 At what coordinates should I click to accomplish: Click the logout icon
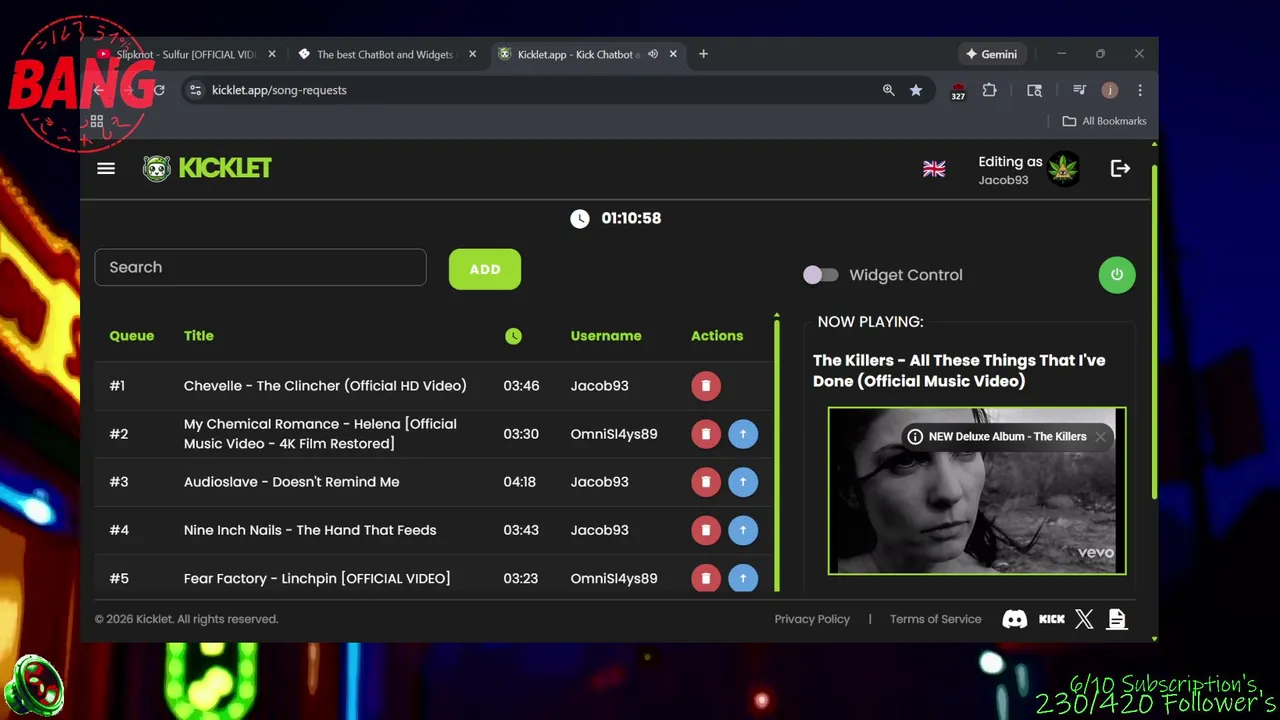1120,169
